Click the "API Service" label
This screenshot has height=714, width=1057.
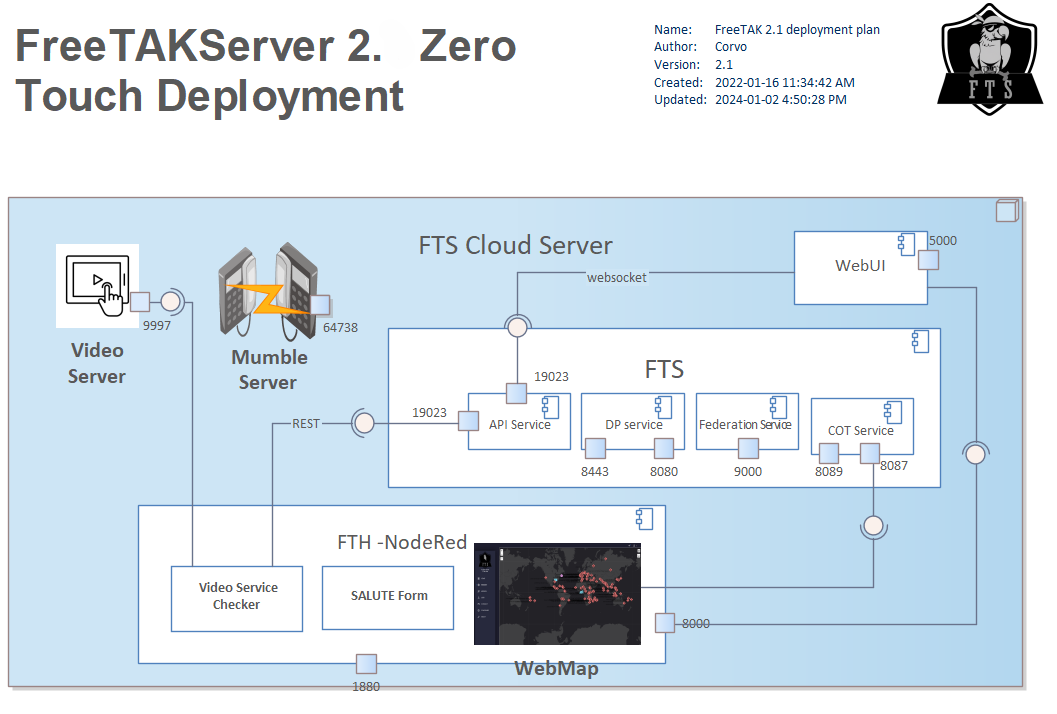tap(520, 425)
